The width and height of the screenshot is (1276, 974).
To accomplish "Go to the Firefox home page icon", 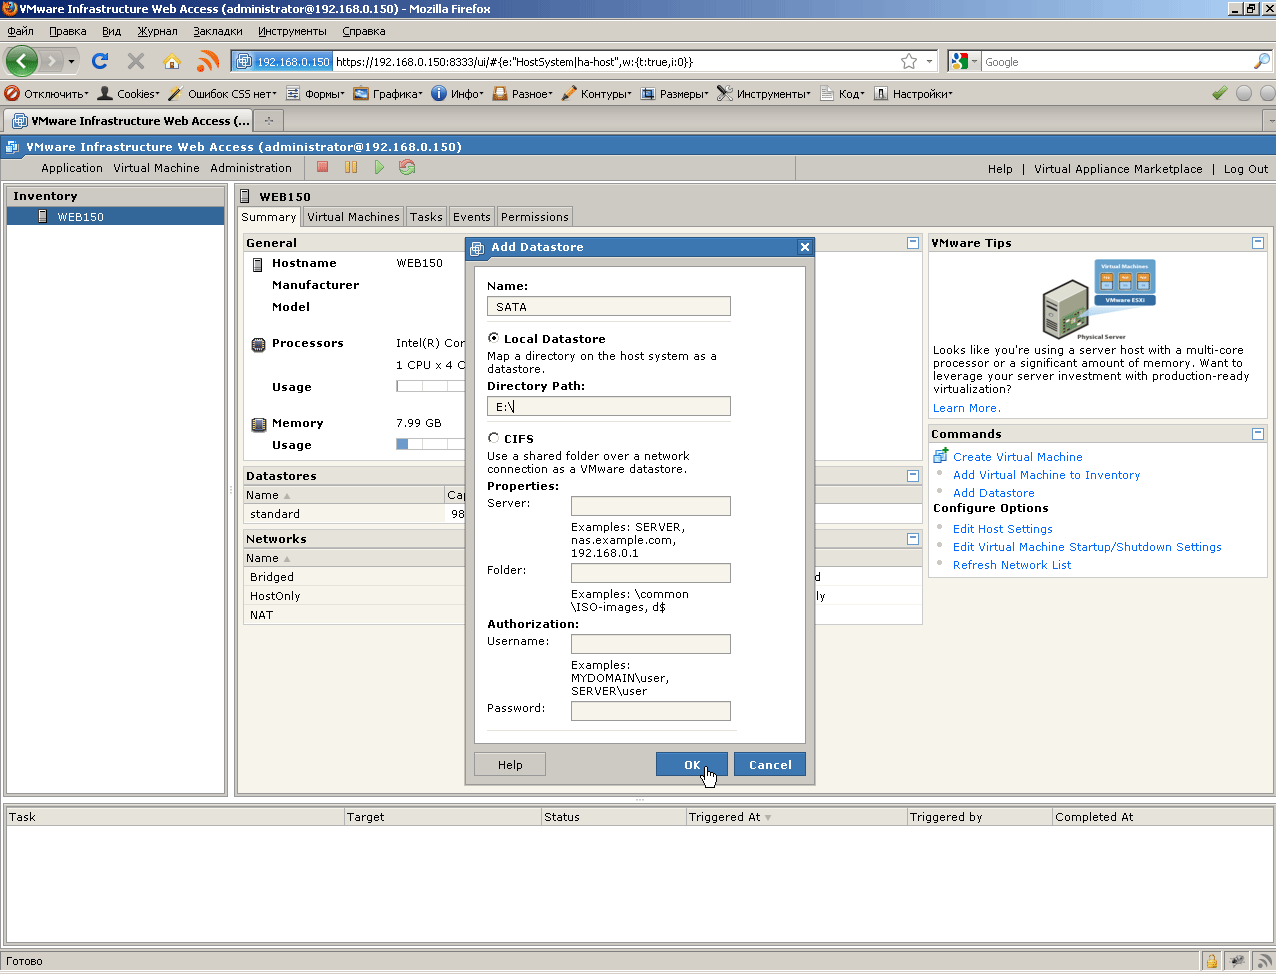I will 172,61.
